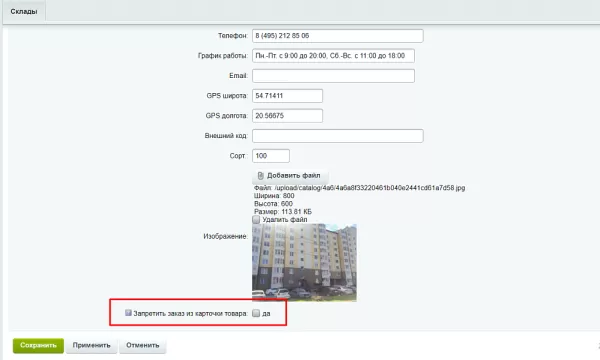
Task: Click the icon beside Запретить заказ label
Action: pos(128,313)
